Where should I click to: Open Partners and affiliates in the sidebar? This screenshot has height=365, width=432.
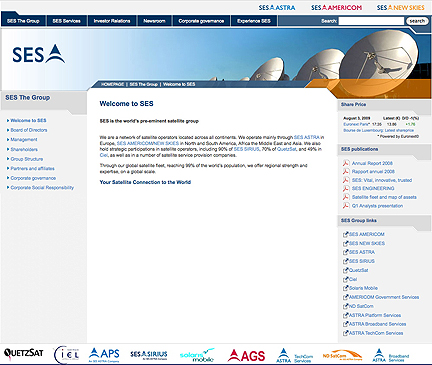tap(32, 168)
